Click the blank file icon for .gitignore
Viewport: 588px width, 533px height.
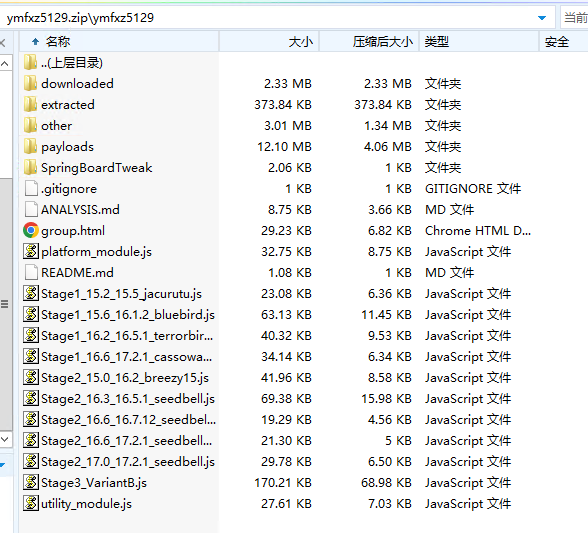pos(31,188)
